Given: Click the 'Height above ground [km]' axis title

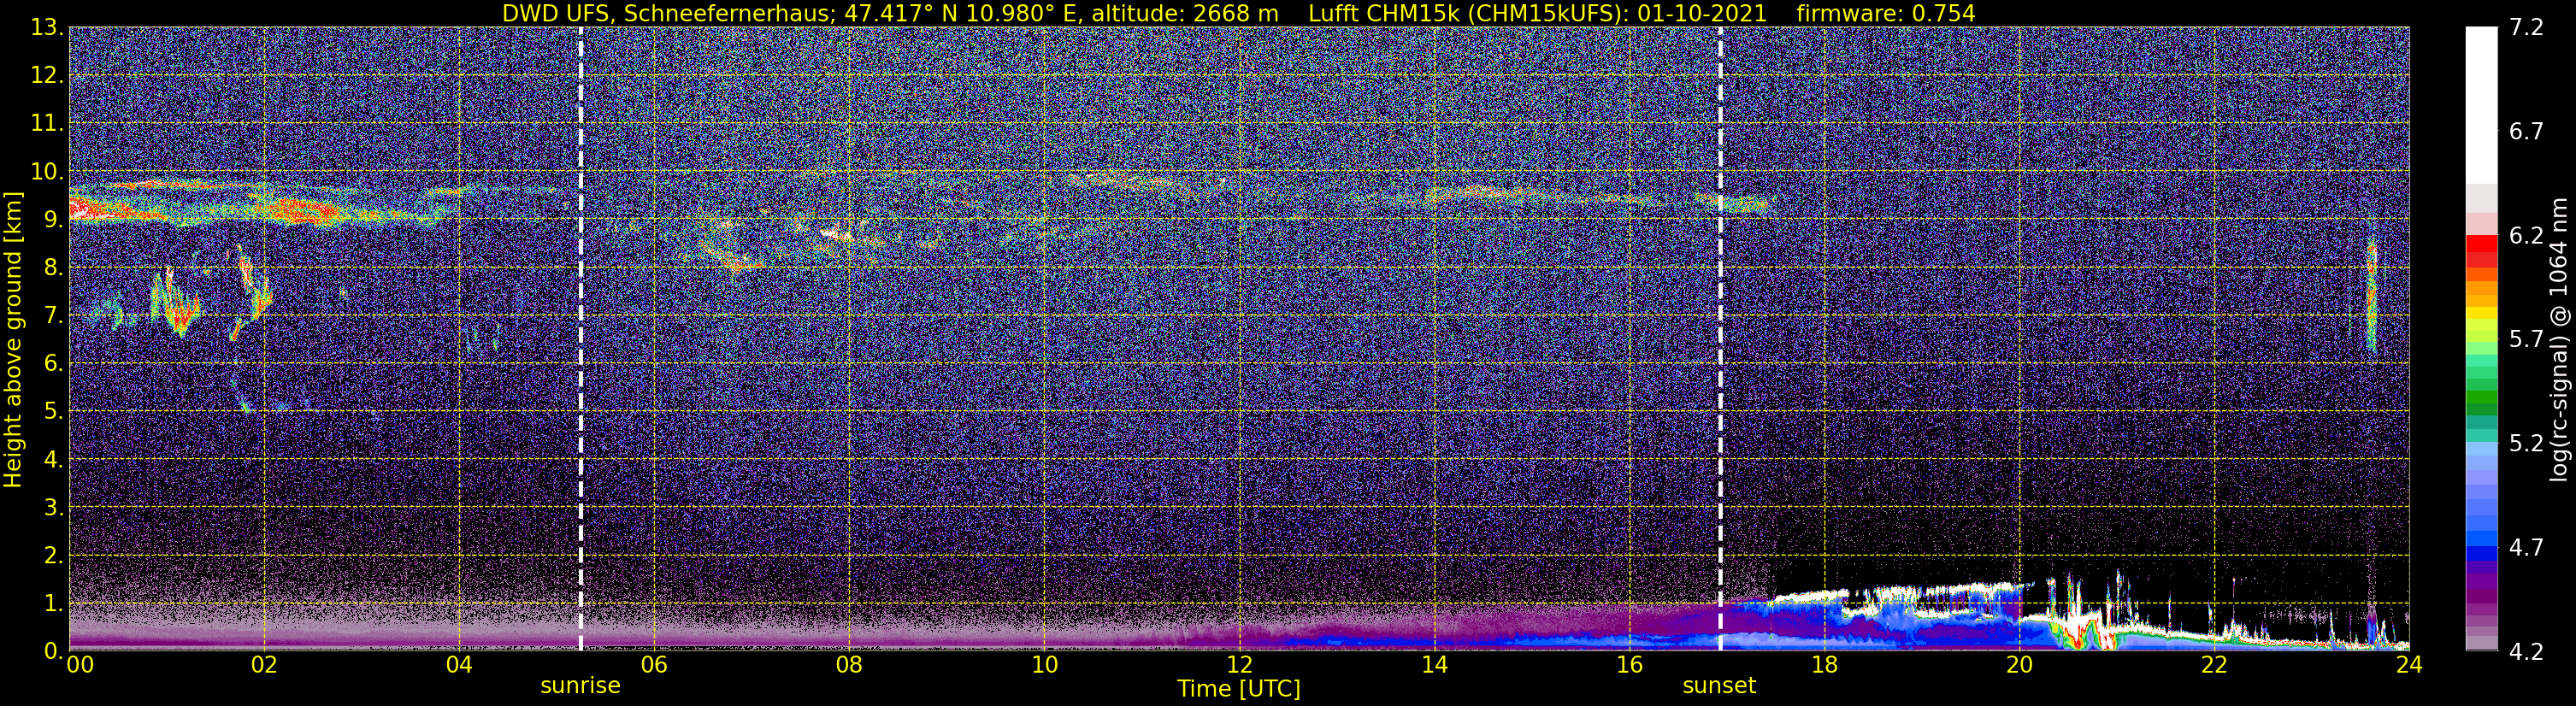Looking at the screenshot, I should point(13,340).
